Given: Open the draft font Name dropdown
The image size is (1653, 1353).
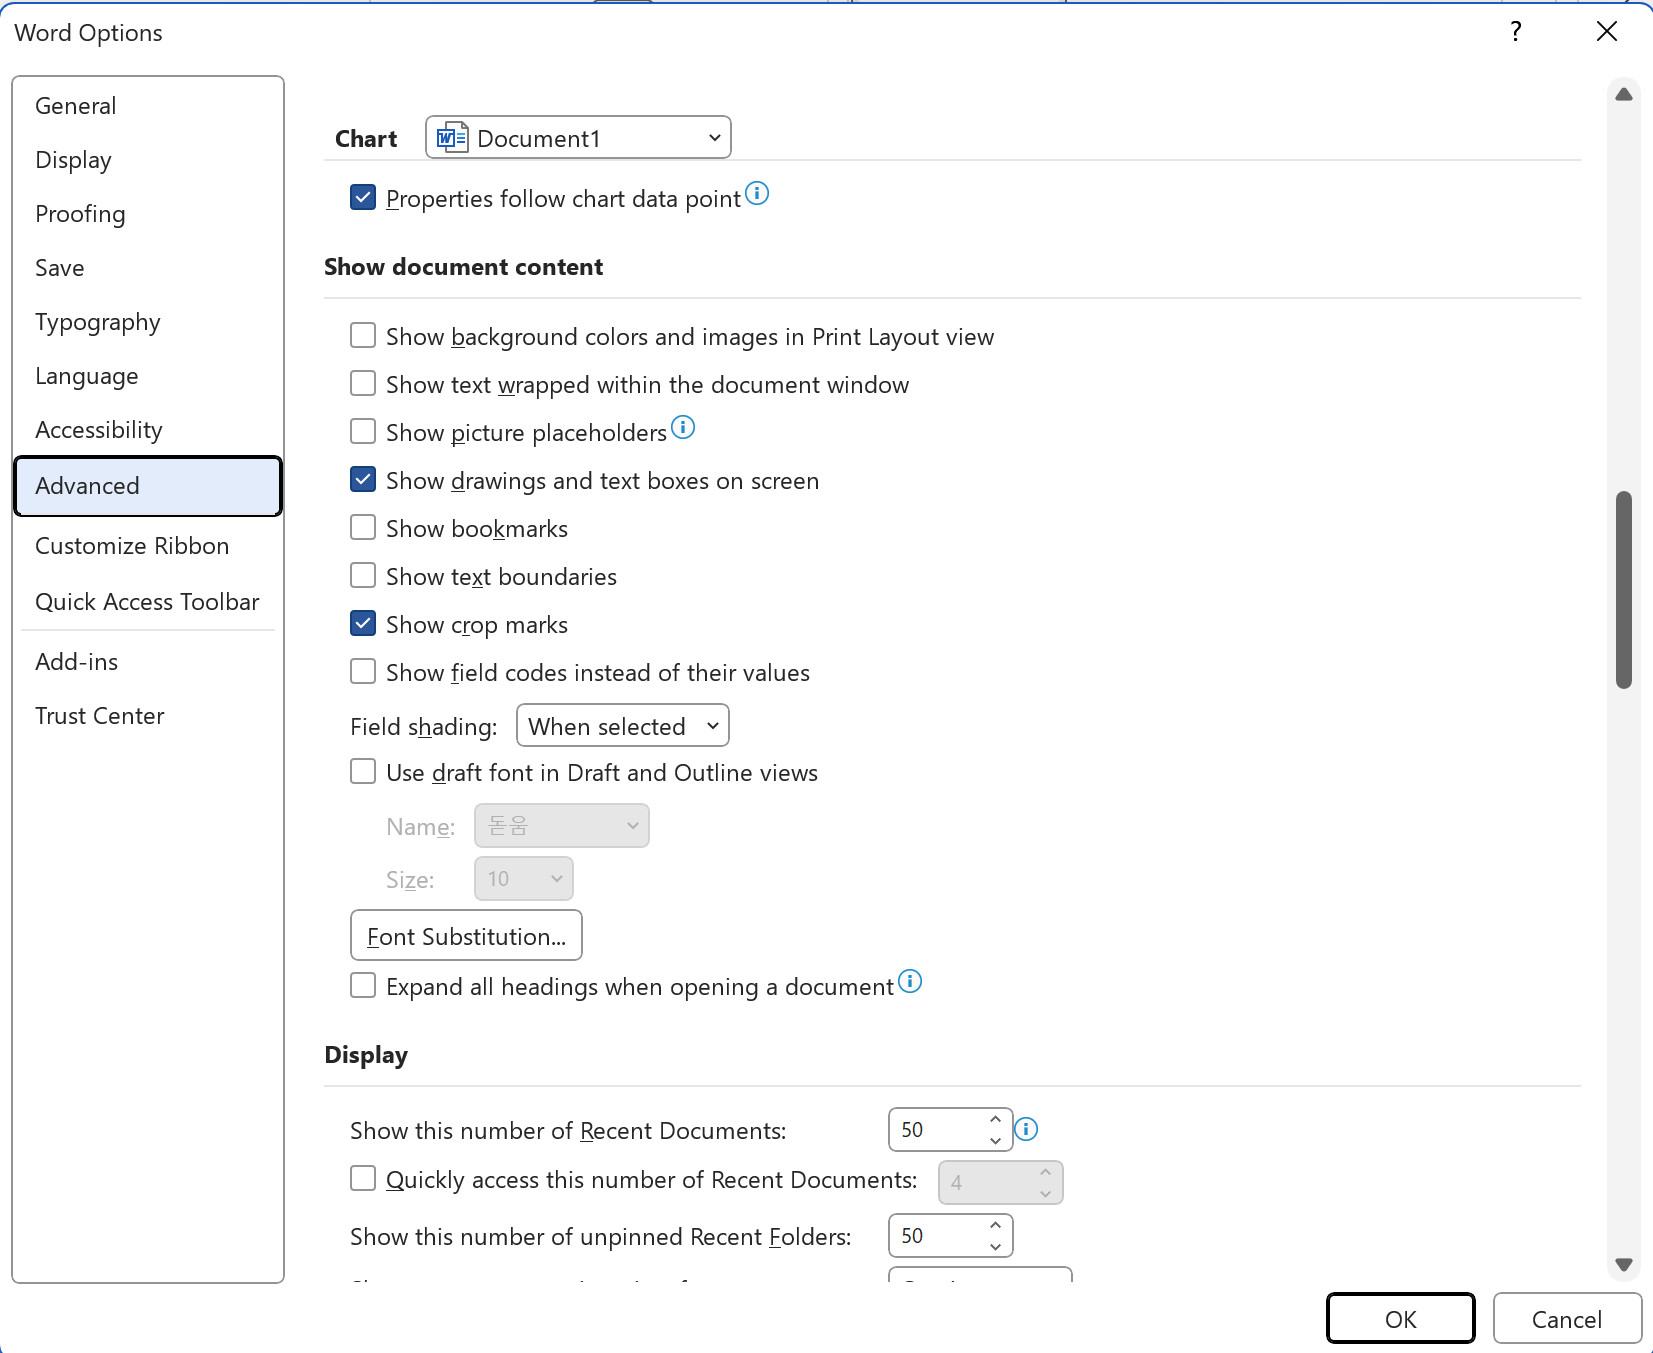Looking at the screenshot, I should point(561,826).
